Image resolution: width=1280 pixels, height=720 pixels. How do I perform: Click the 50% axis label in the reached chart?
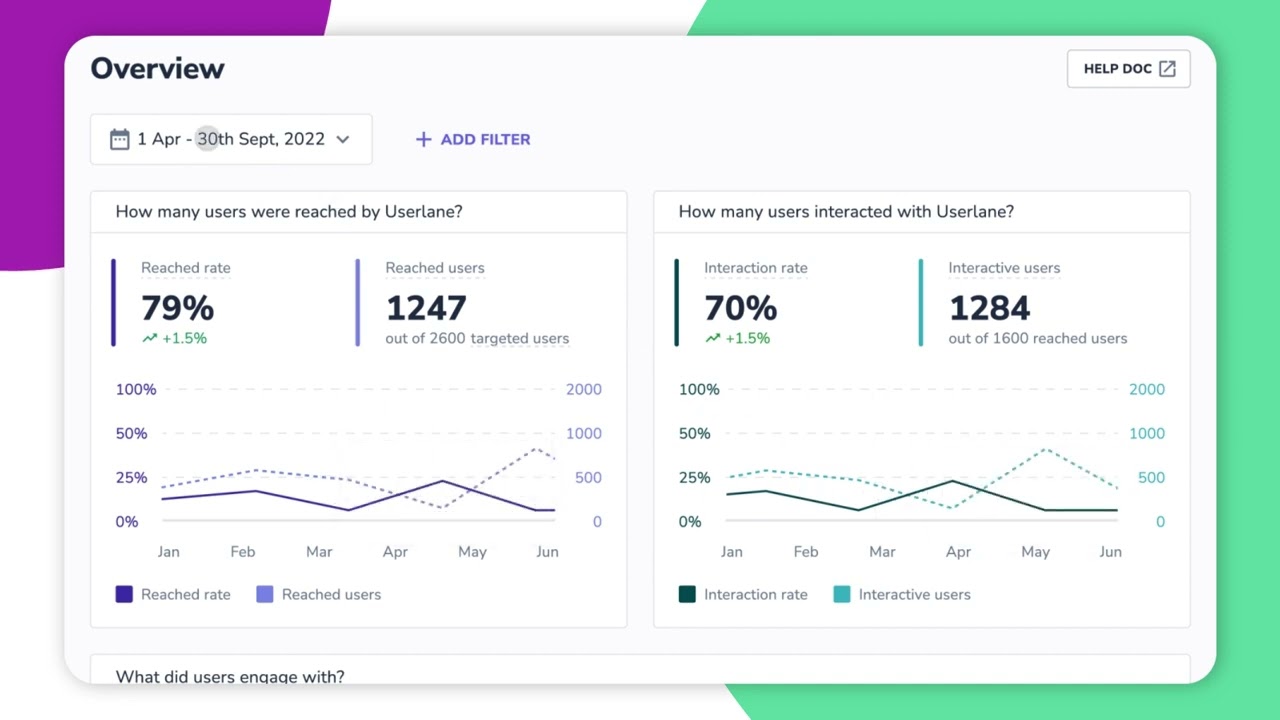point(131,433)
